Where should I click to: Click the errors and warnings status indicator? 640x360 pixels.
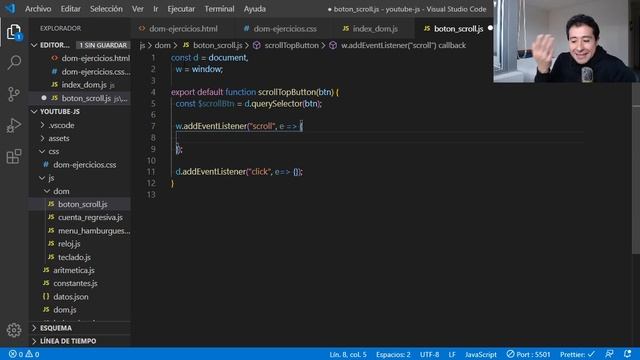24,354
